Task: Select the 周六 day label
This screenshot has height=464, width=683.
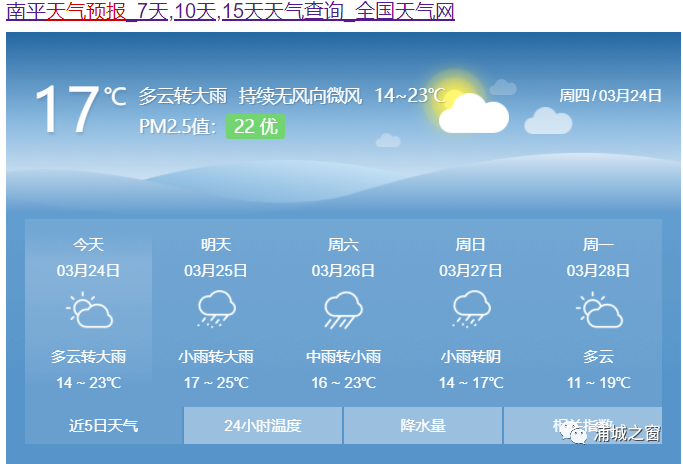Action: point(343,244)
